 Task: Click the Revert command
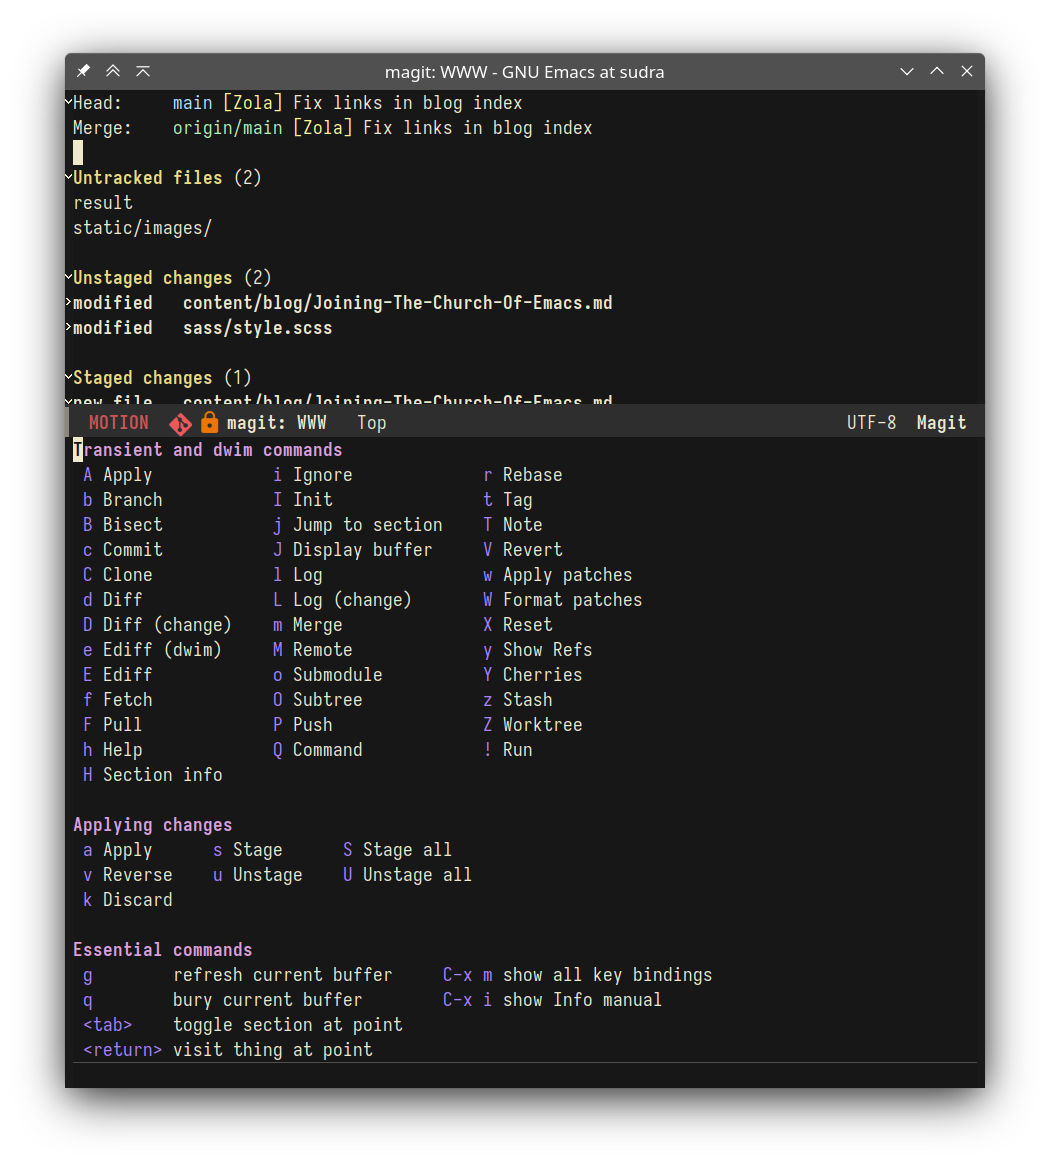click(532, 550)
